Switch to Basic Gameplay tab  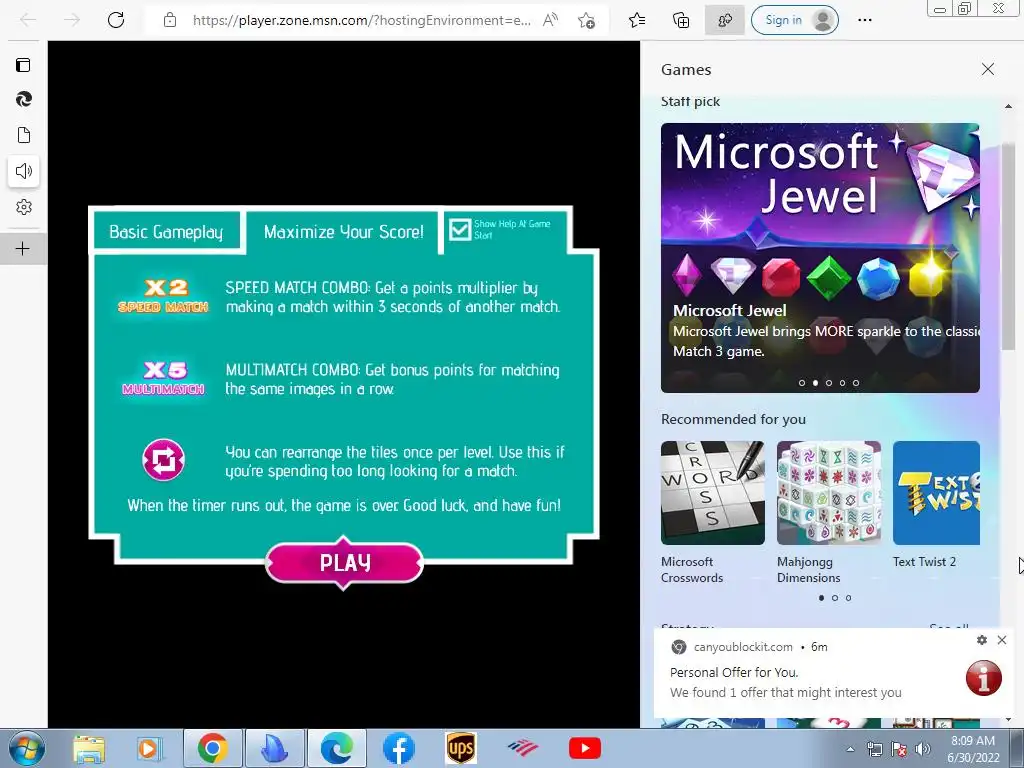pos(167,232)
